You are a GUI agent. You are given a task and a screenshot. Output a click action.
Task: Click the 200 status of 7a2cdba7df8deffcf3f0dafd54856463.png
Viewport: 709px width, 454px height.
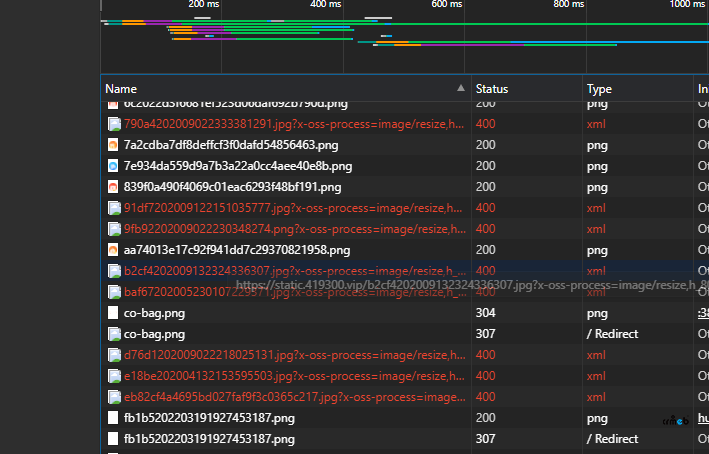486,145
